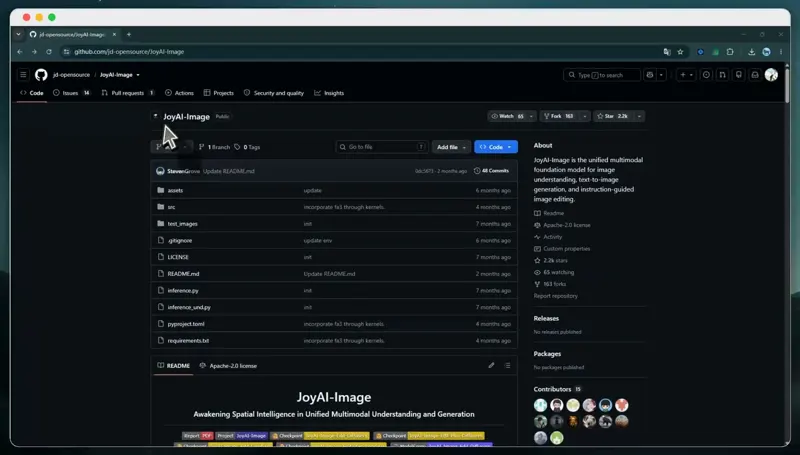
Task: Expand the create new plus dropdown
Action: 686,75
